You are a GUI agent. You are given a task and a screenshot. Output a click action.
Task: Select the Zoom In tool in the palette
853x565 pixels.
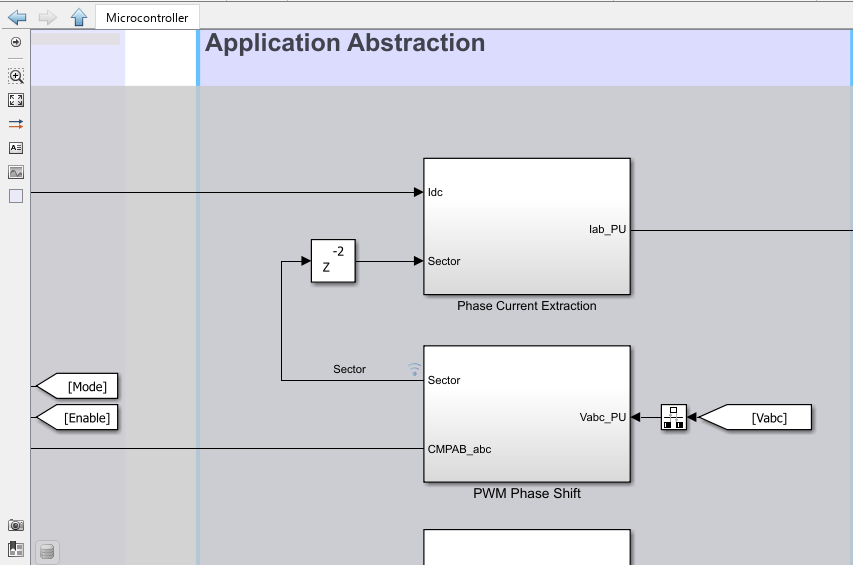coord(15,76)
